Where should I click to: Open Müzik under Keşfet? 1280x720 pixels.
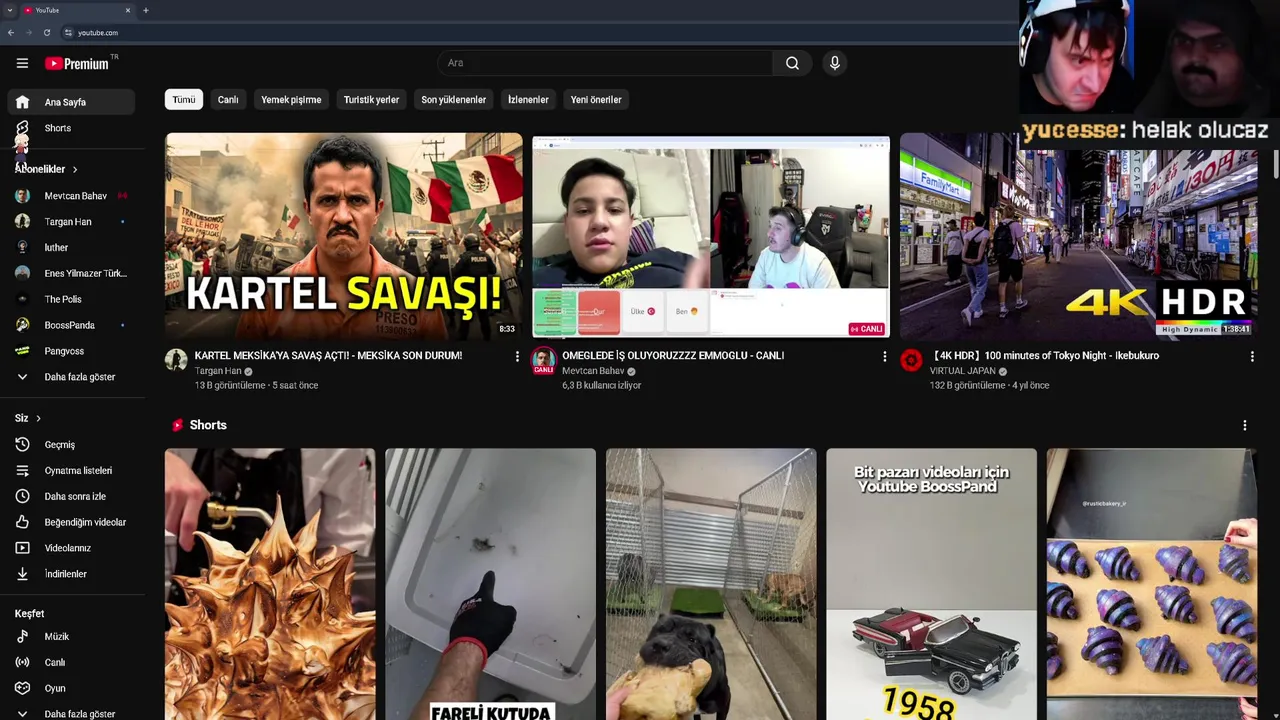70,636
